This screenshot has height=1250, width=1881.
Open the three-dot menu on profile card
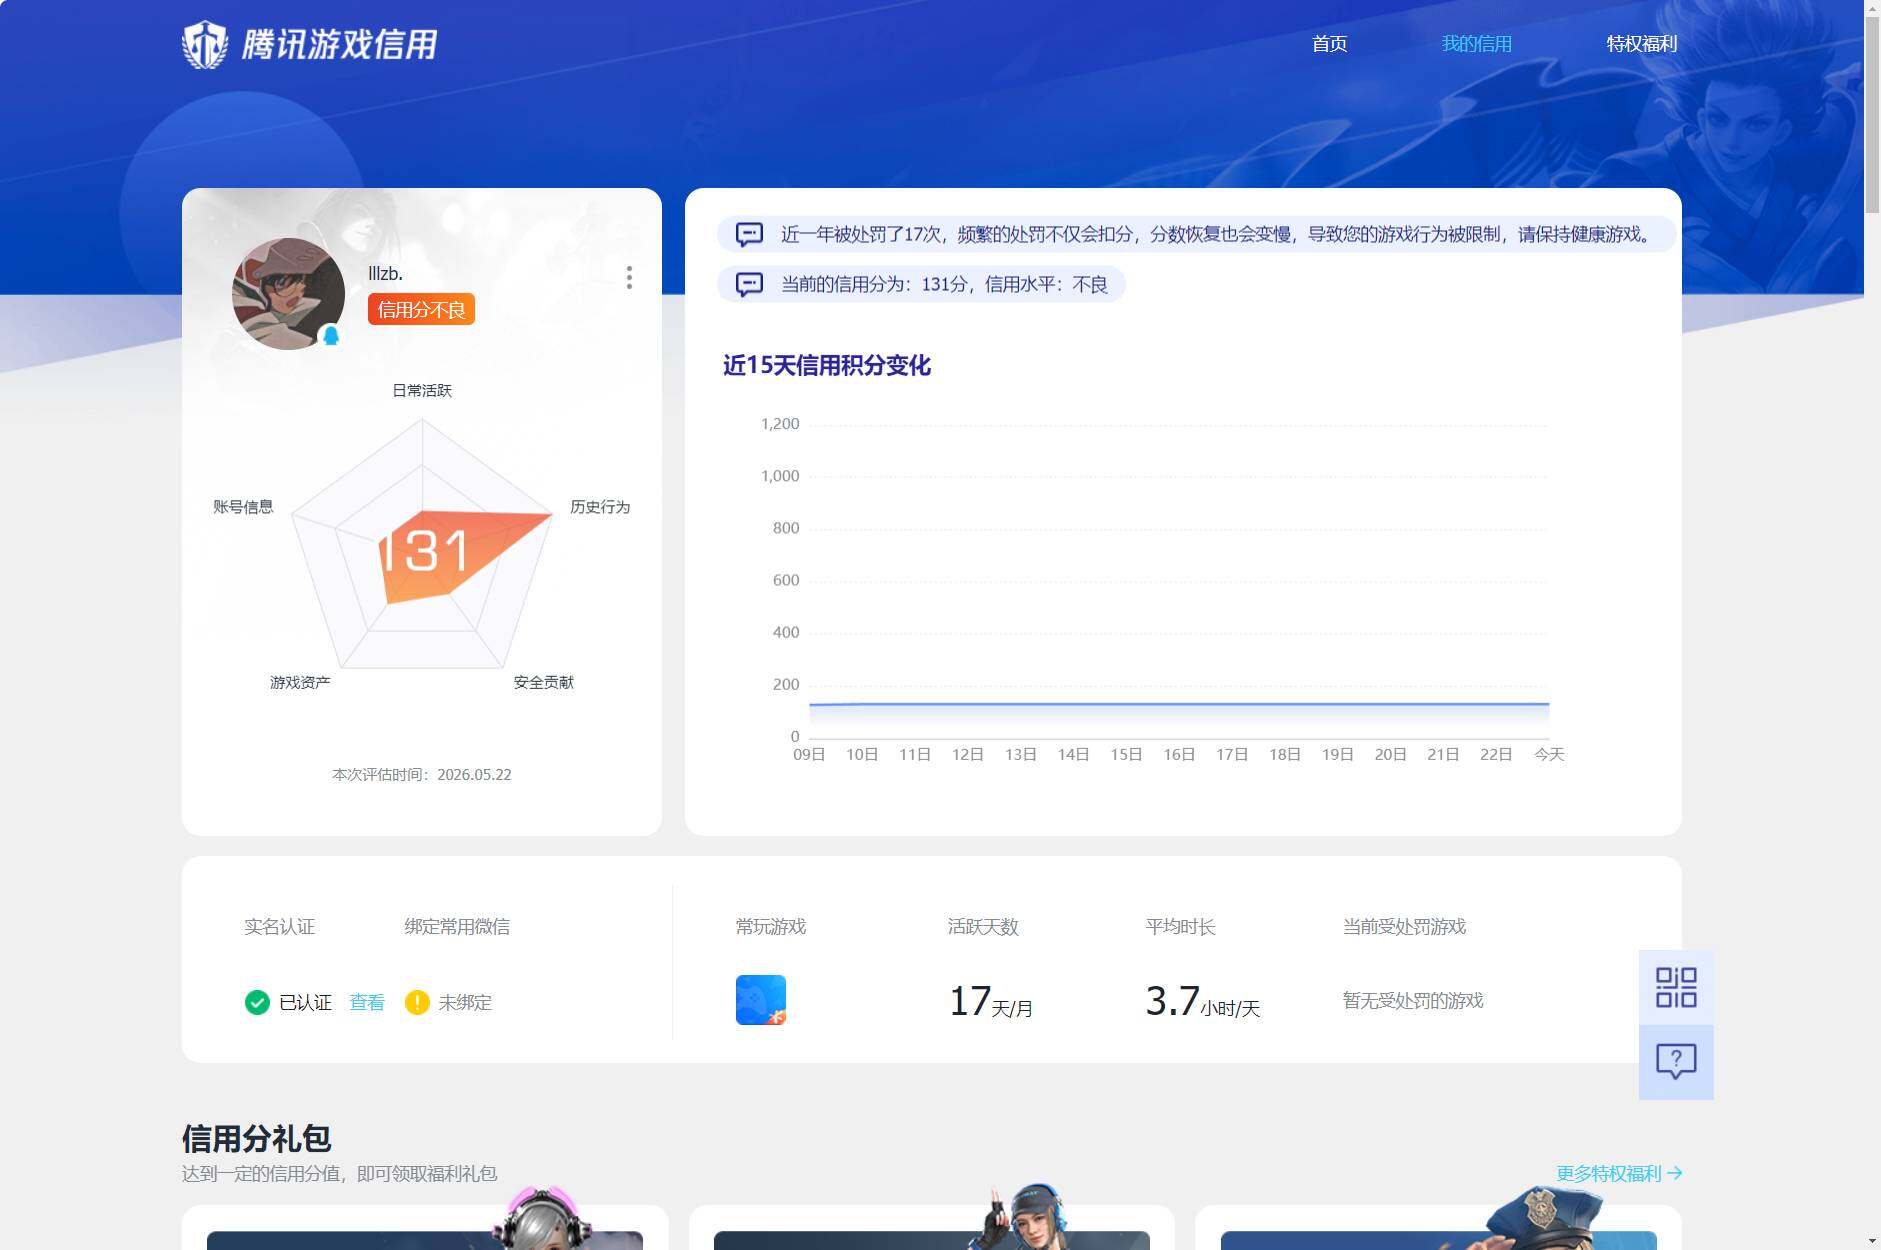[x=629, y=277]
